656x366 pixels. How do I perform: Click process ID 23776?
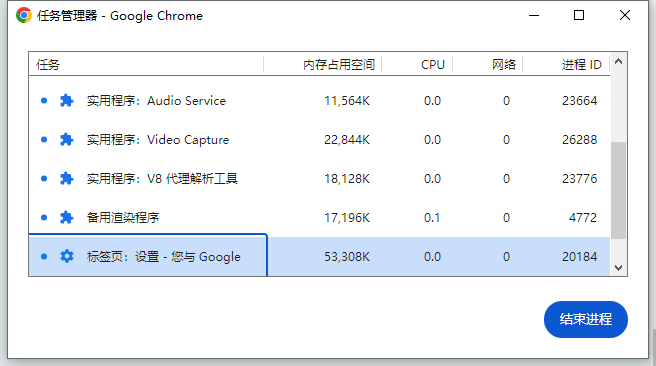point(579,179)
